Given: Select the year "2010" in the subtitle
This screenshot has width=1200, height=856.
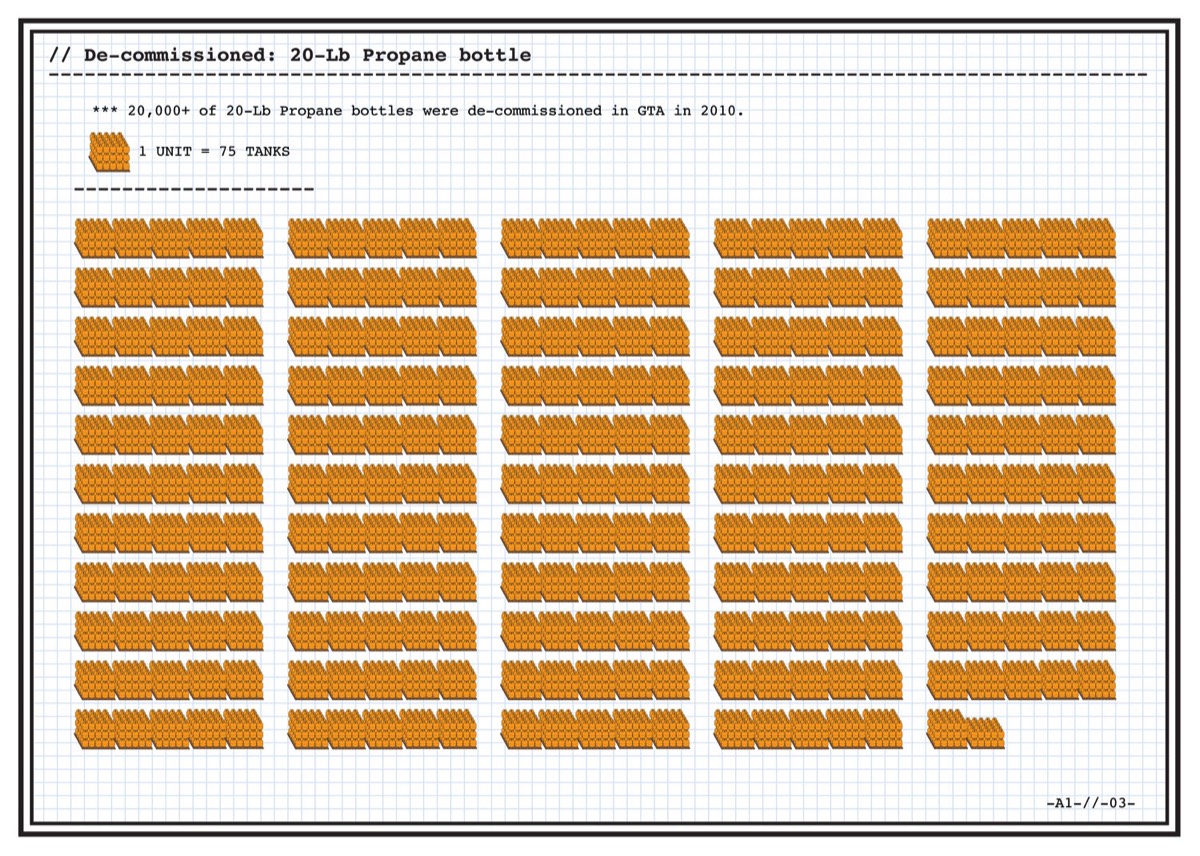Looking at the screenshot, I should 723,110.
